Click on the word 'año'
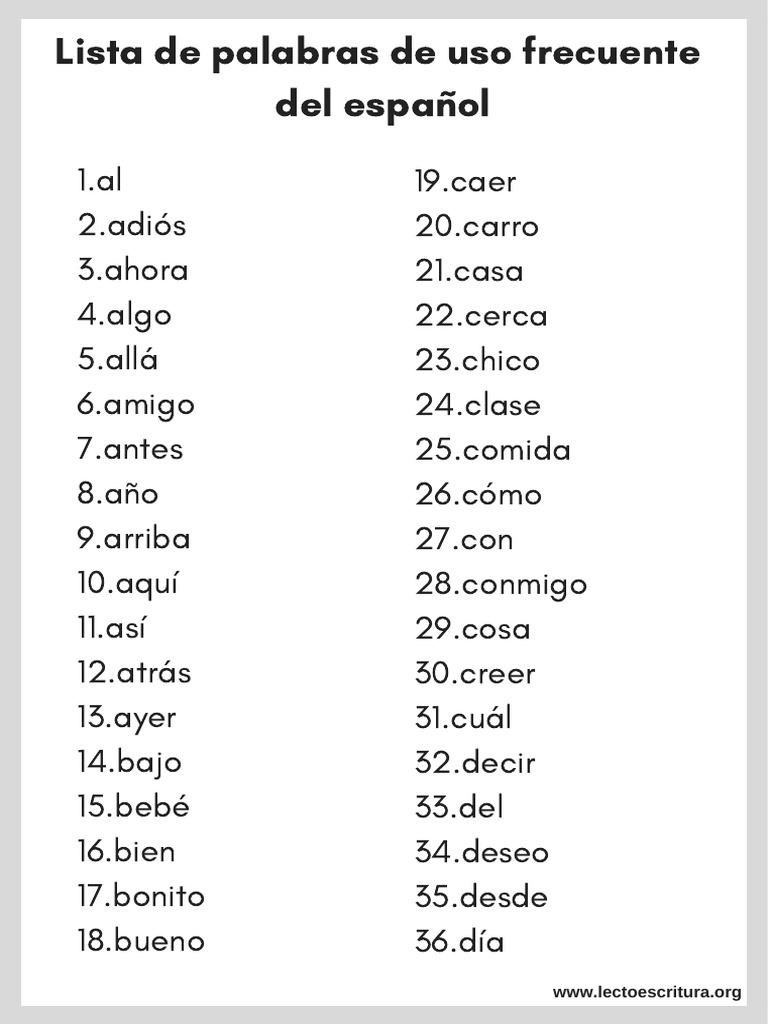This screenshot has width=768, height=1024. [130, 494]
